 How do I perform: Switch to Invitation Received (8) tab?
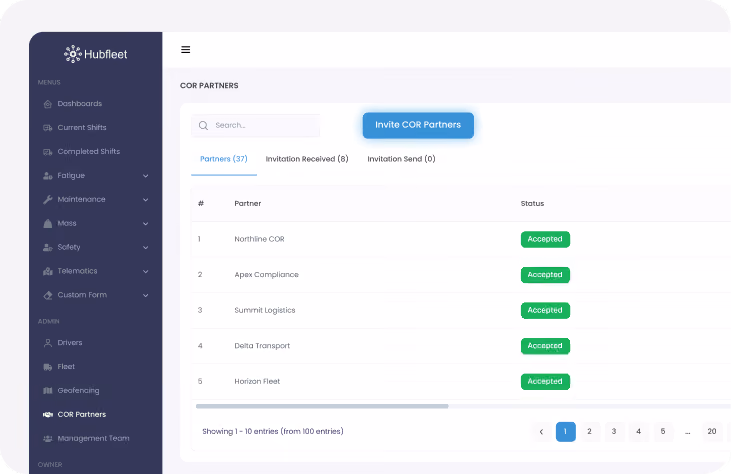(307, 159)
